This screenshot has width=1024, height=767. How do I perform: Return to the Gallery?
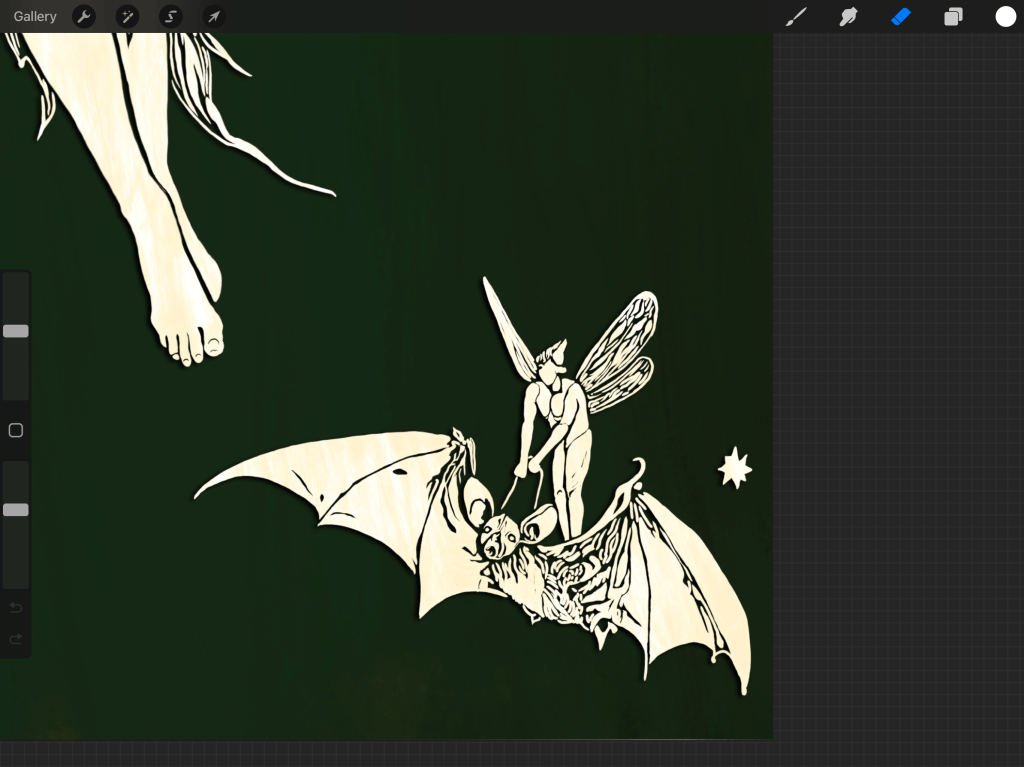pyautogui.click(x=35, y=17)
